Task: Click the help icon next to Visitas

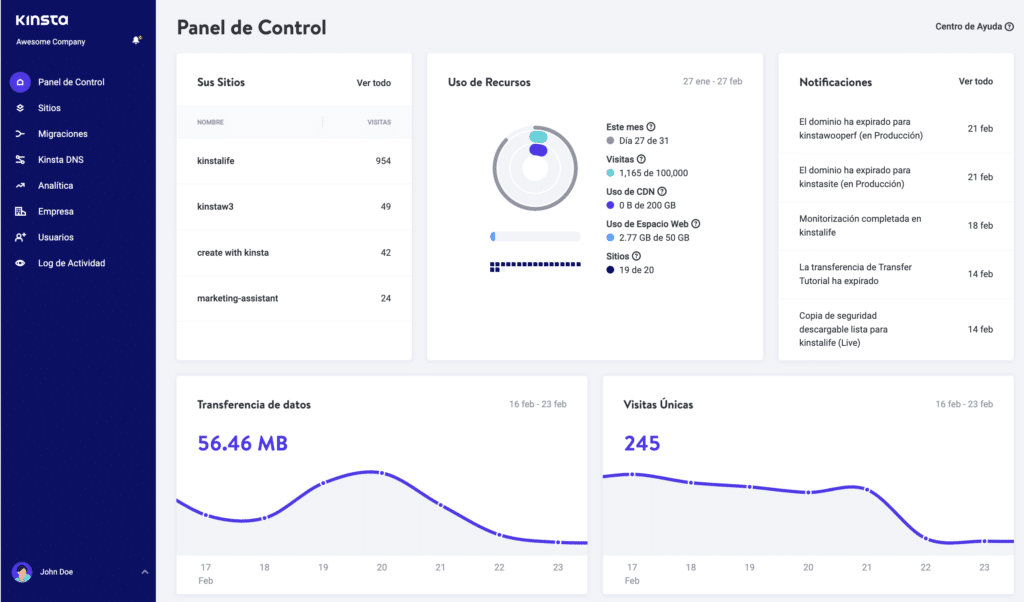Action: point(640,158)
